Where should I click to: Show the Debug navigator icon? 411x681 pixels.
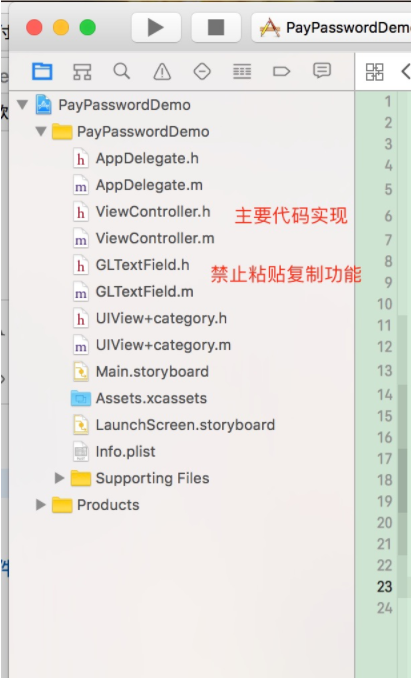(242, 71)
